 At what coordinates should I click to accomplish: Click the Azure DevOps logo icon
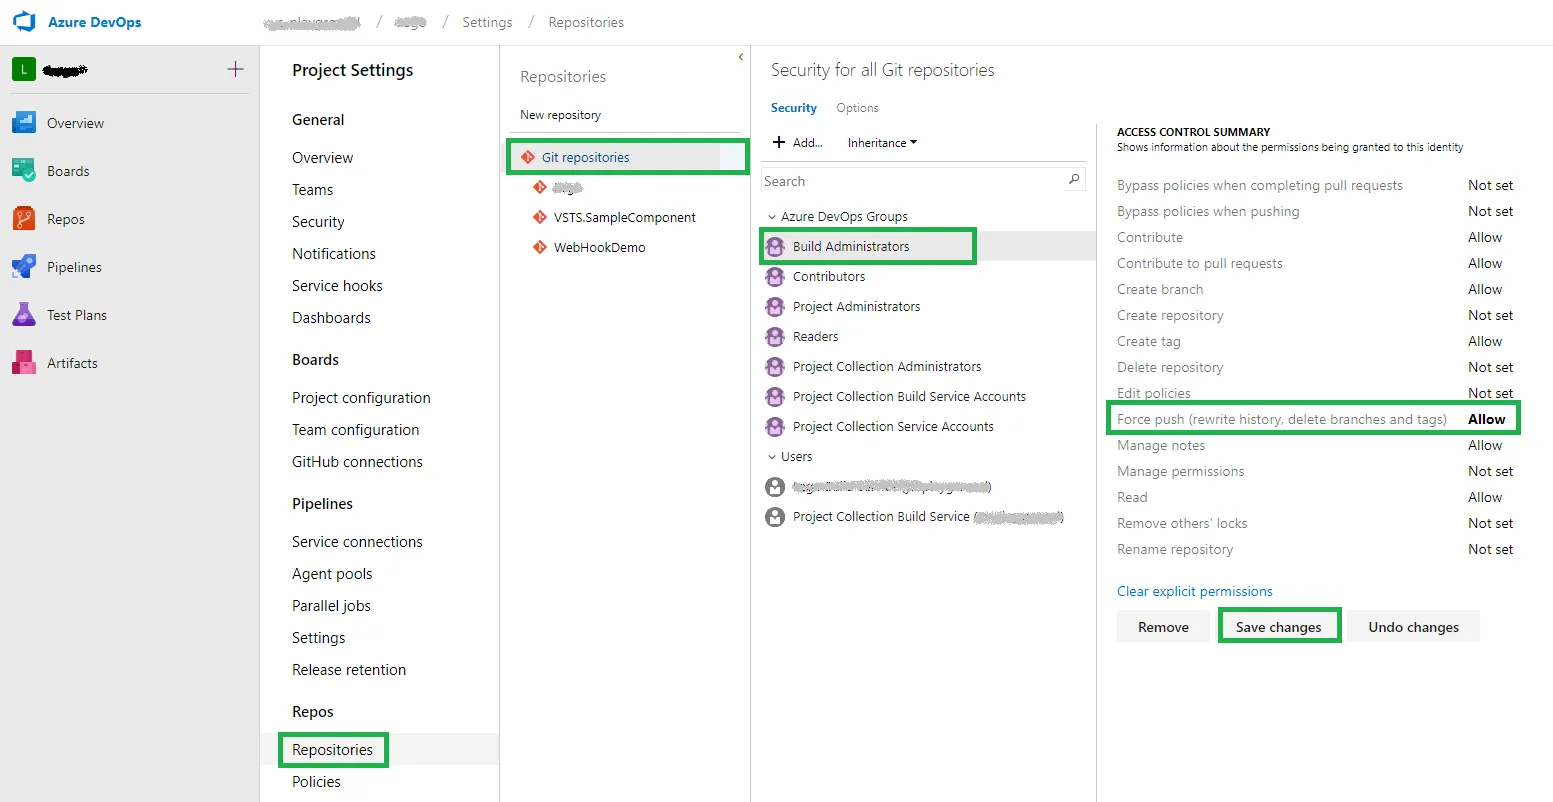24,22
